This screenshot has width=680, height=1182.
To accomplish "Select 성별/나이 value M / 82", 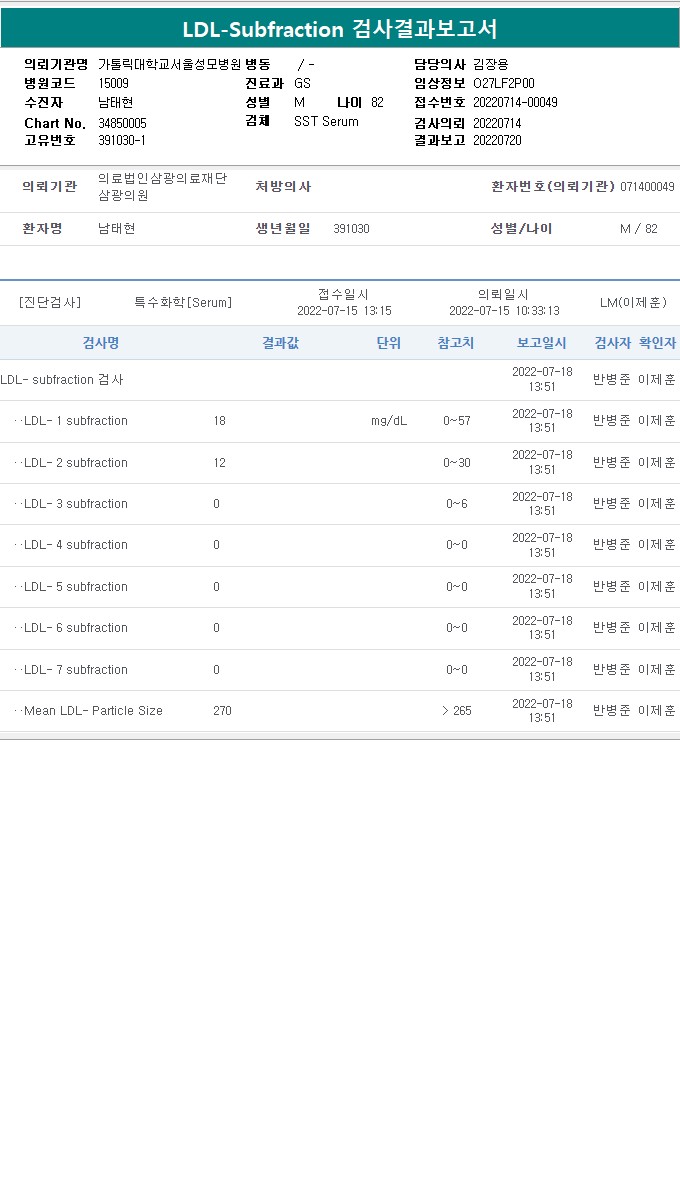I will (639, 228).
